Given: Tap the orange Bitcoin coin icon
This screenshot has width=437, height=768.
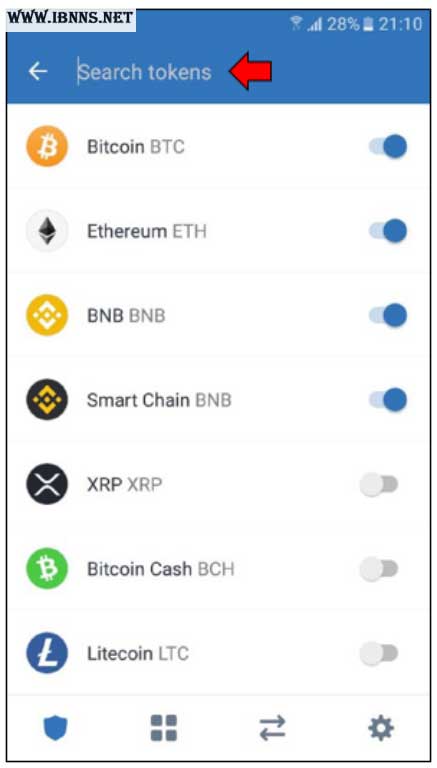Looking at the screenshot, I should tap(47, 146).
